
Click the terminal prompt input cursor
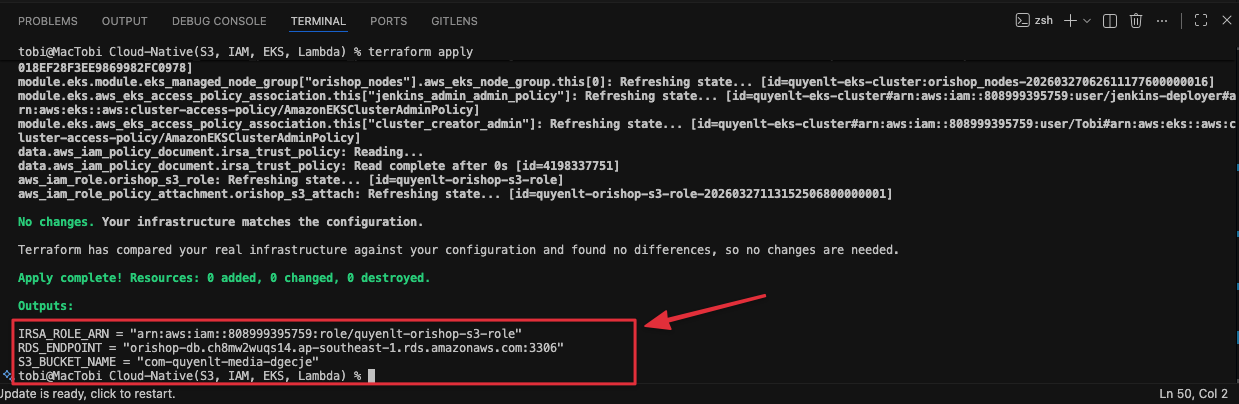[371, 375]
